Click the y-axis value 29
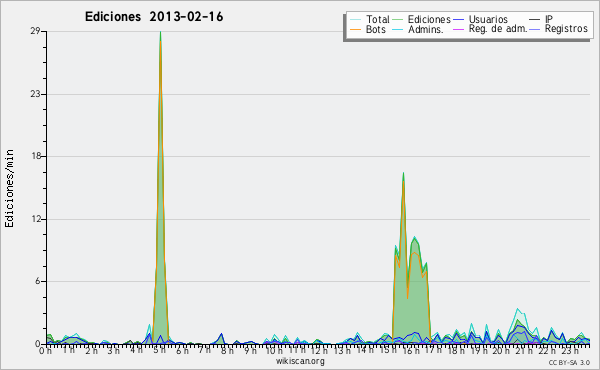Image resolution: width=600 pixels, height=370 pixels. point(35,31)
